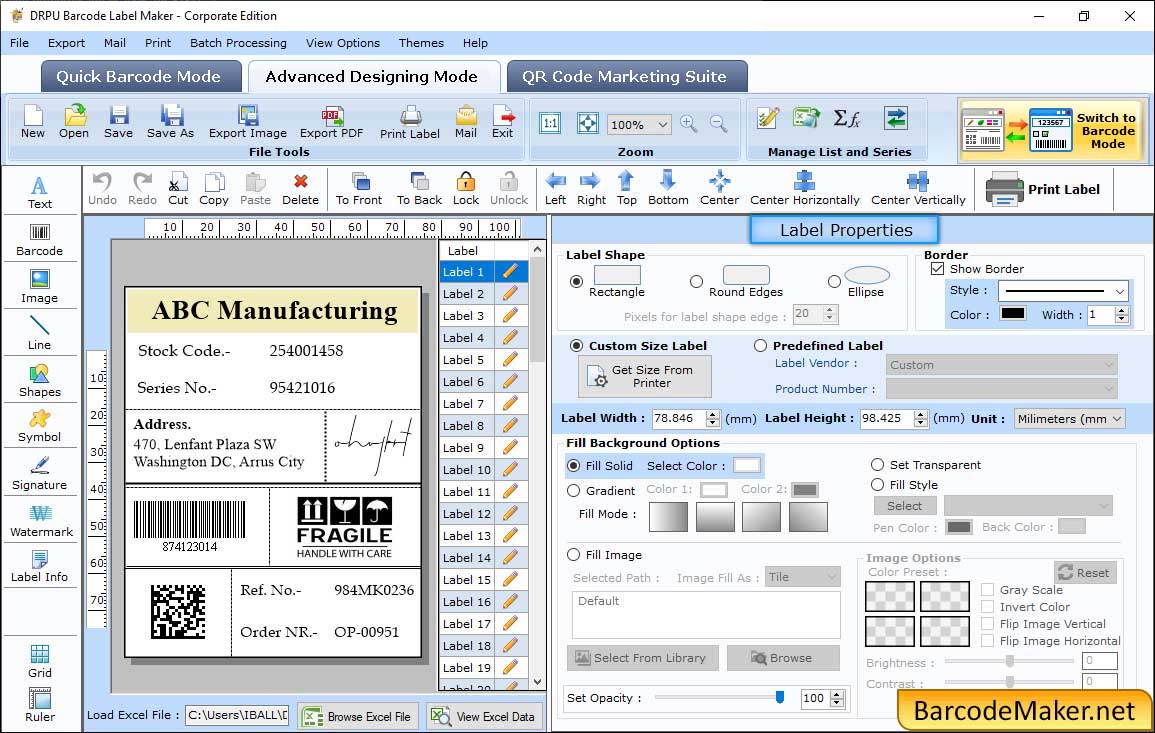Open the Symbol tool

40,427
